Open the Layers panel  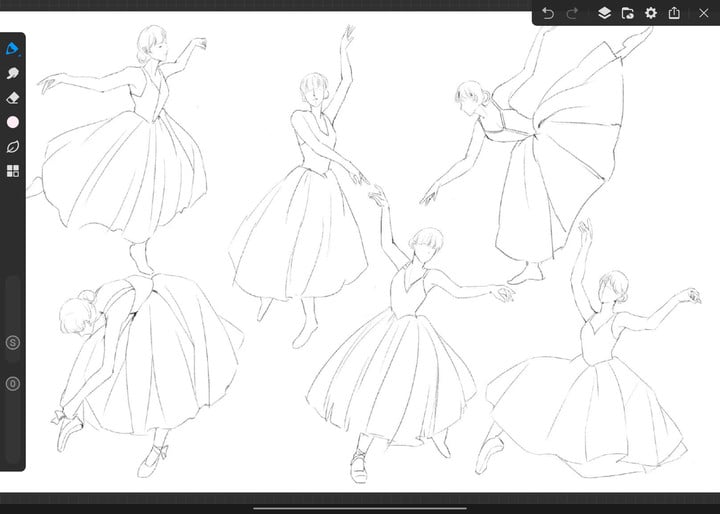604,13
